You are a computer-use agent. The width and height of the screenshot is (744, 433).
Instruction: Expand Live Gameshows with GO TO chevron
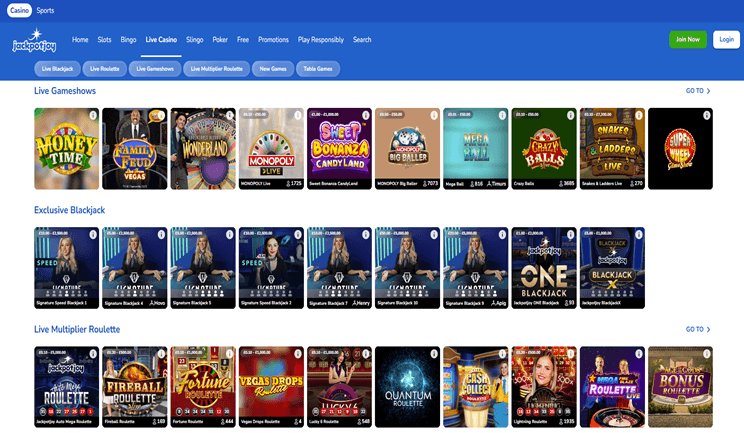[698, 91]
